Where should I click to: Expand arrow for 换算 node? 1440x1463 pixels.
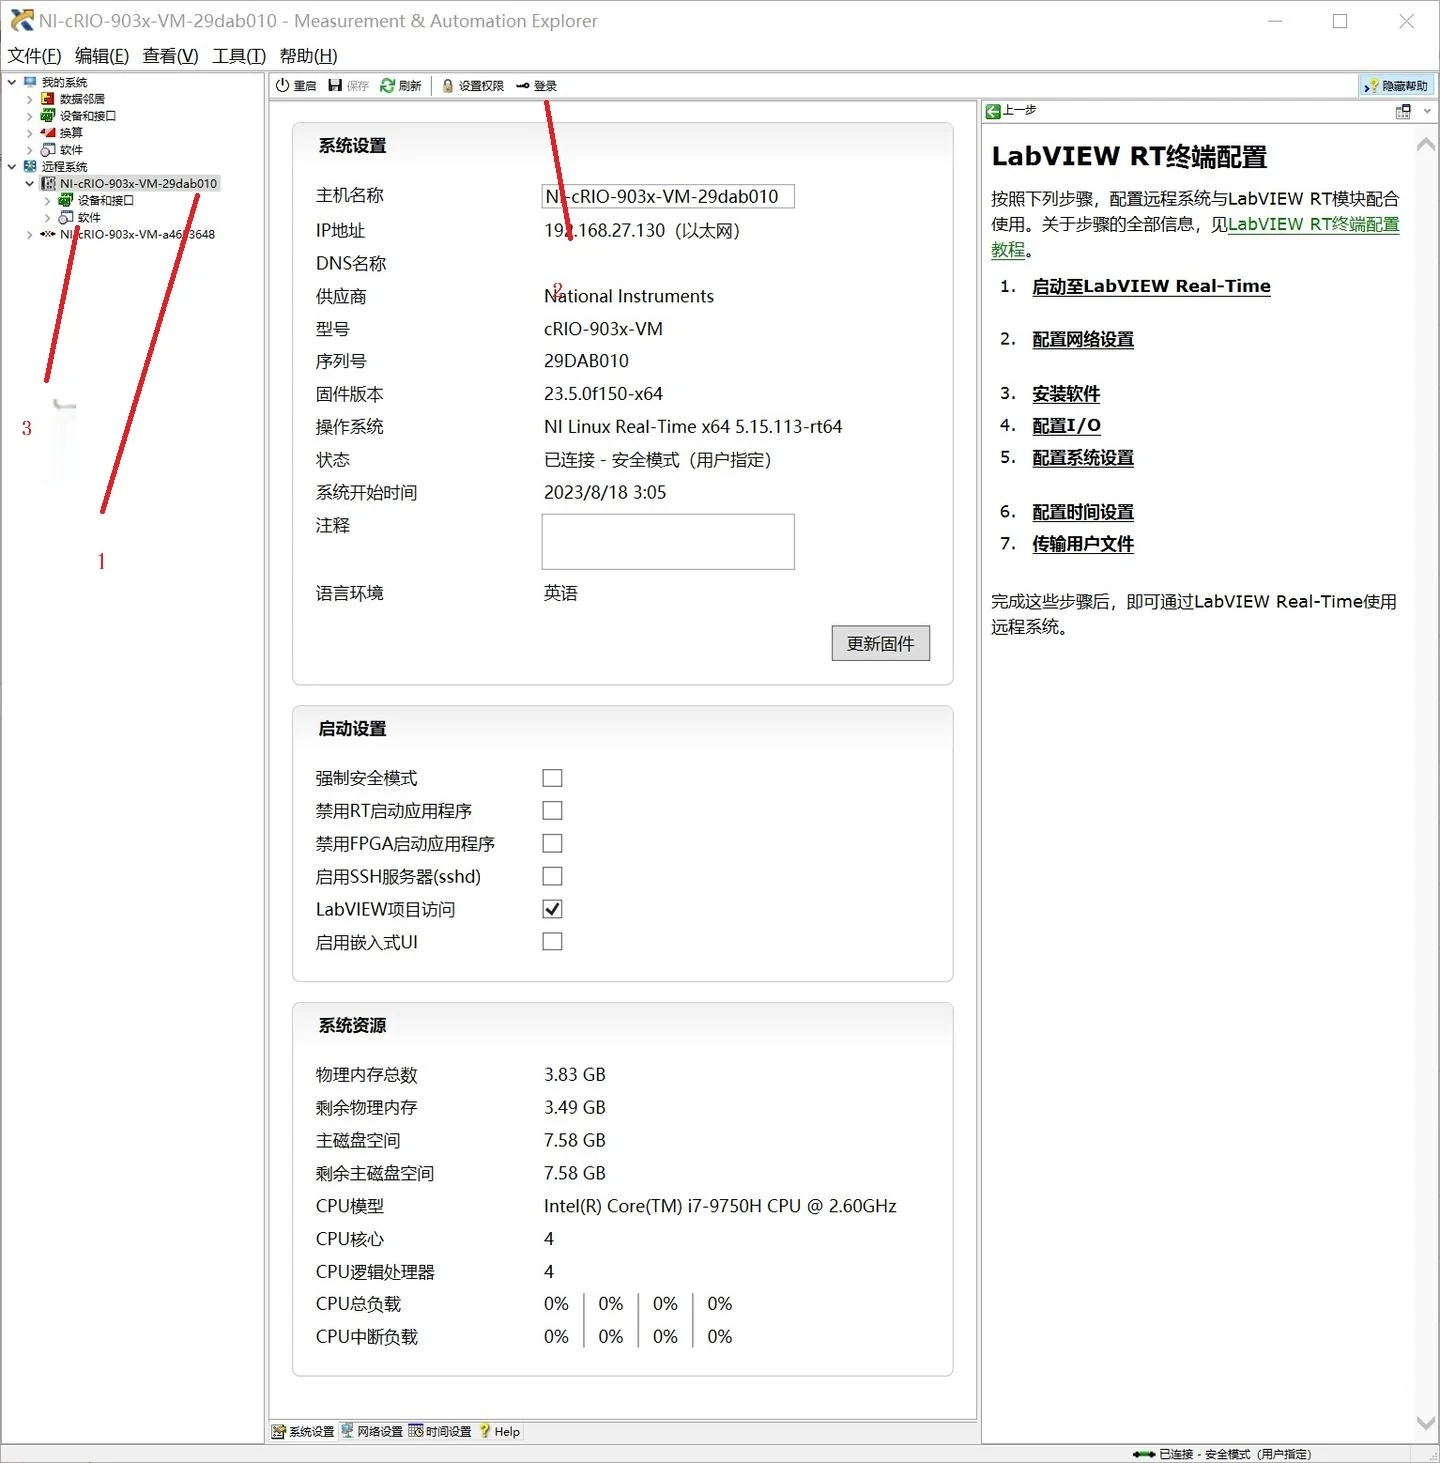tap(29, 132)
